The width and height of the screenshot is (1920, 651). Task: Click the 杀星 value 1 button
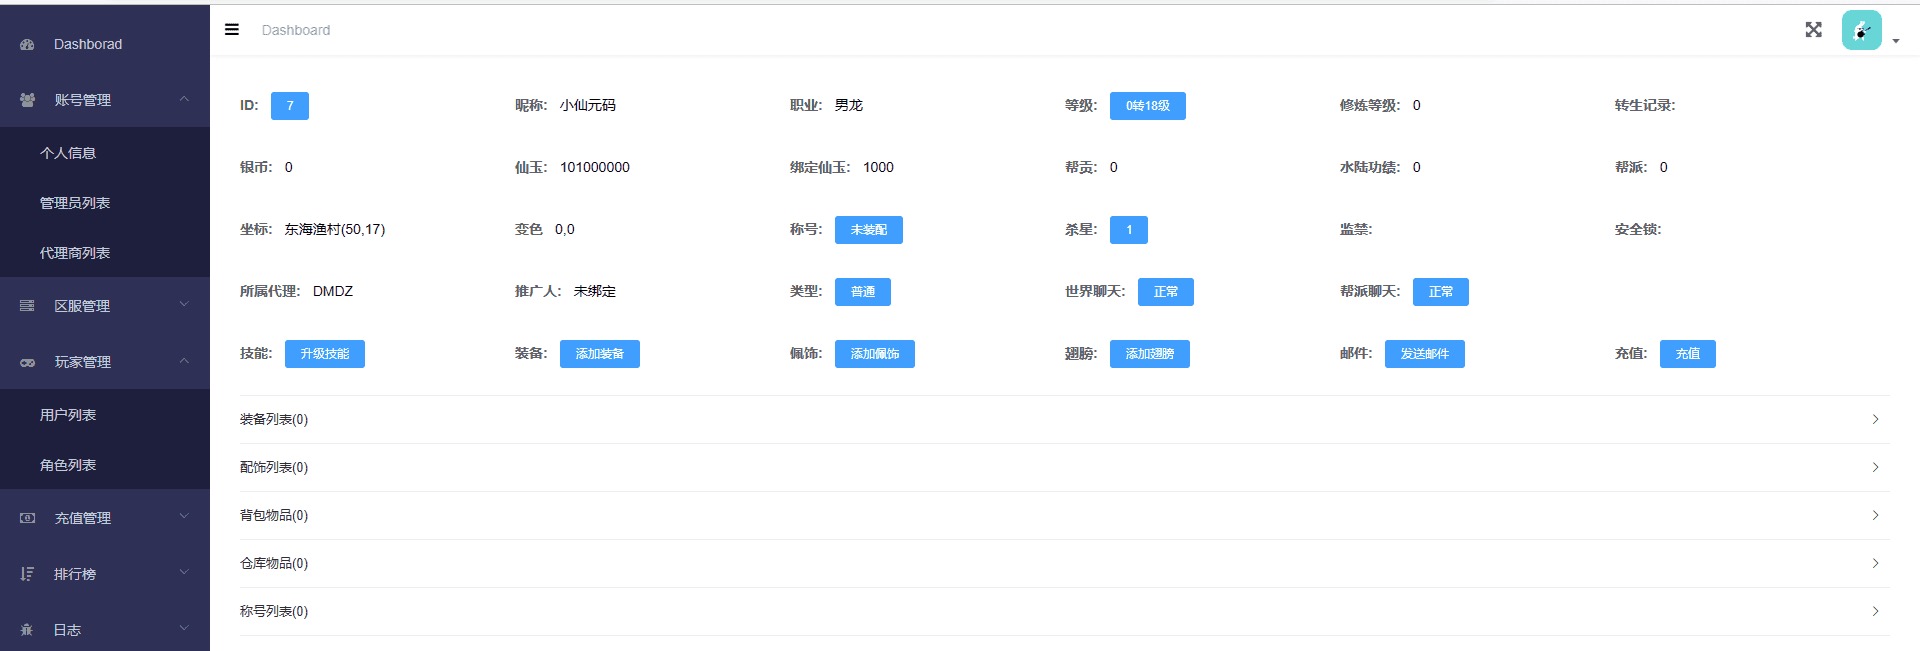coord(1129,230)
